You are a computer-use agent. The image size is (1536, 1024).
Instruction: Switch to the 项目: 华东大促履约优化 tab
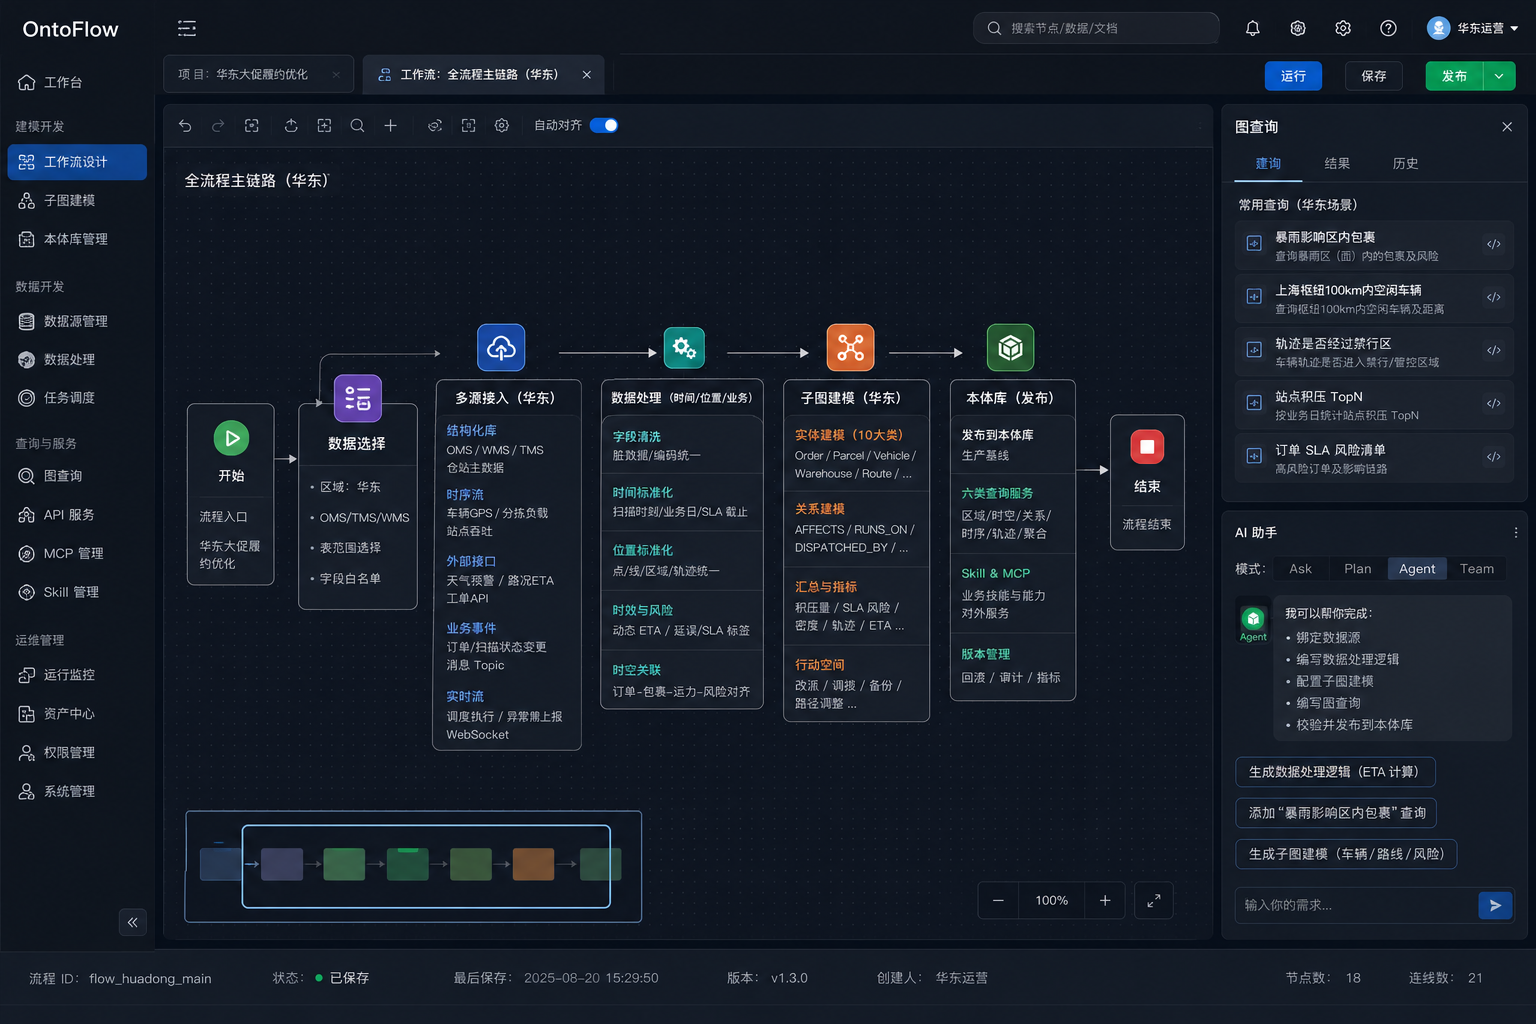[258, 74]
